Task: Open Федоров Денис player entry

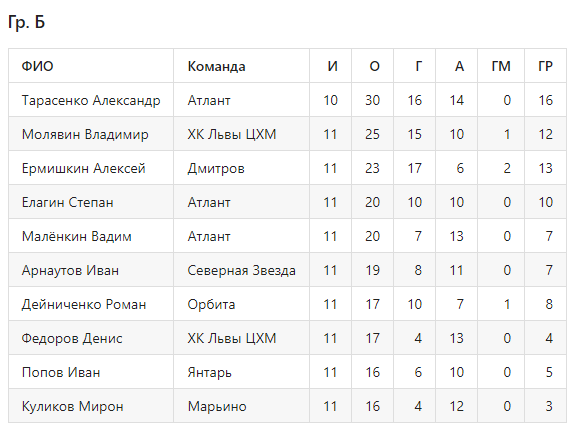Action: [72, 338]
